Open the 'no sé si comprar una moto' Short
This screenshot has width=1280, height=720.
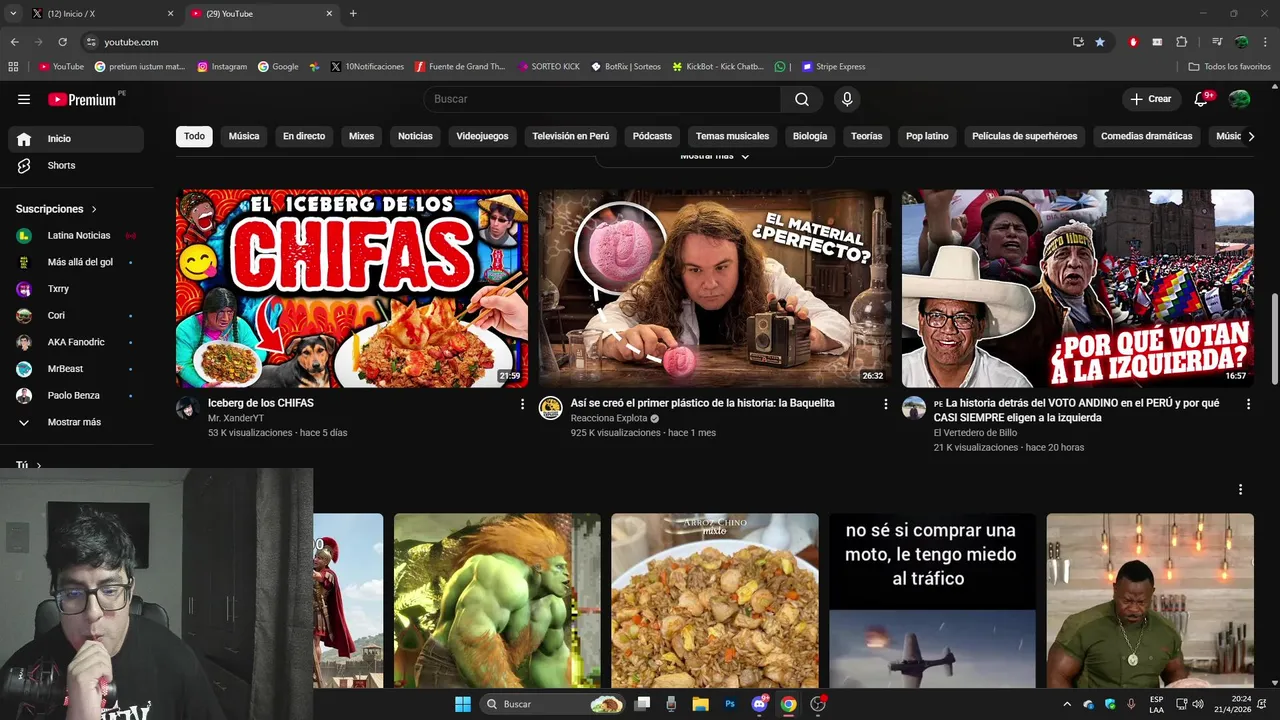pos(932,600)
